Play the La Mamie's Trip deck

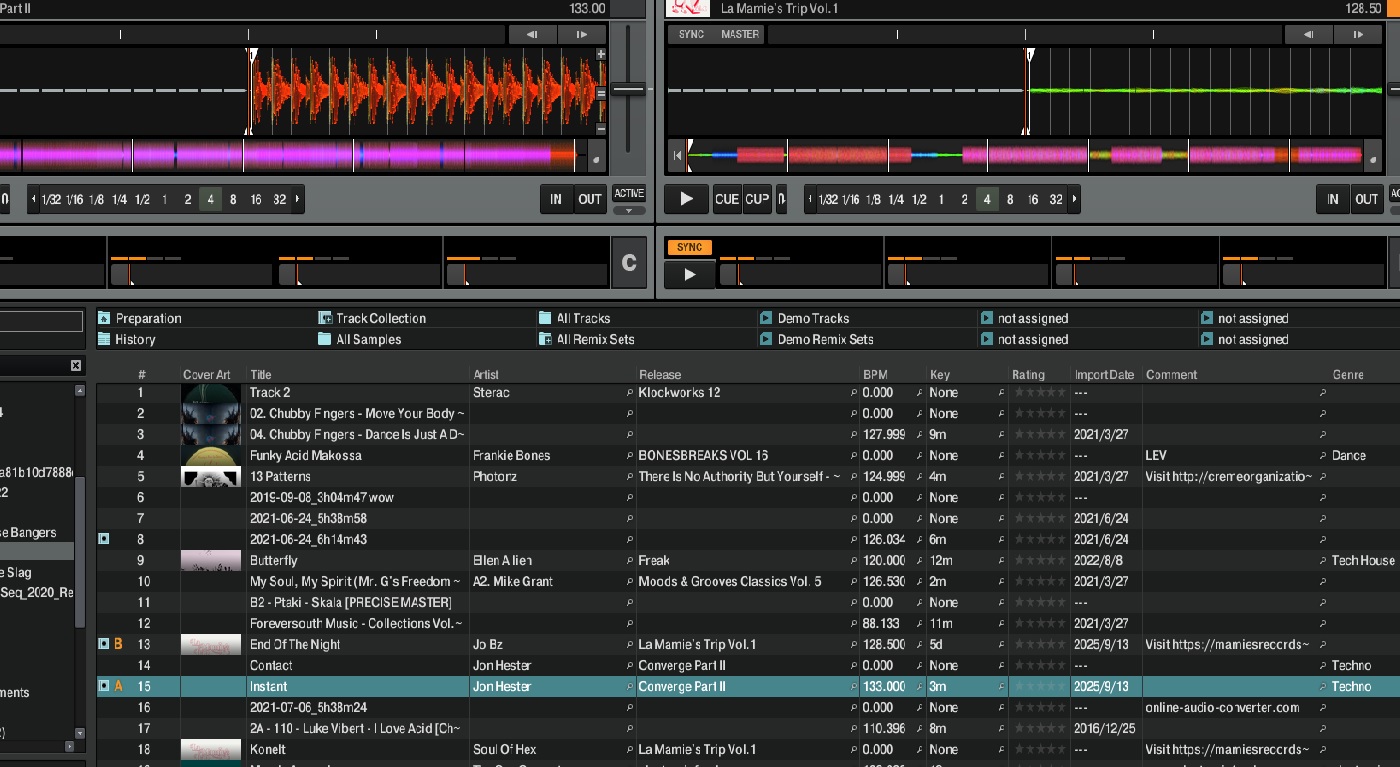pyautogui.click(x=686, y=199)
